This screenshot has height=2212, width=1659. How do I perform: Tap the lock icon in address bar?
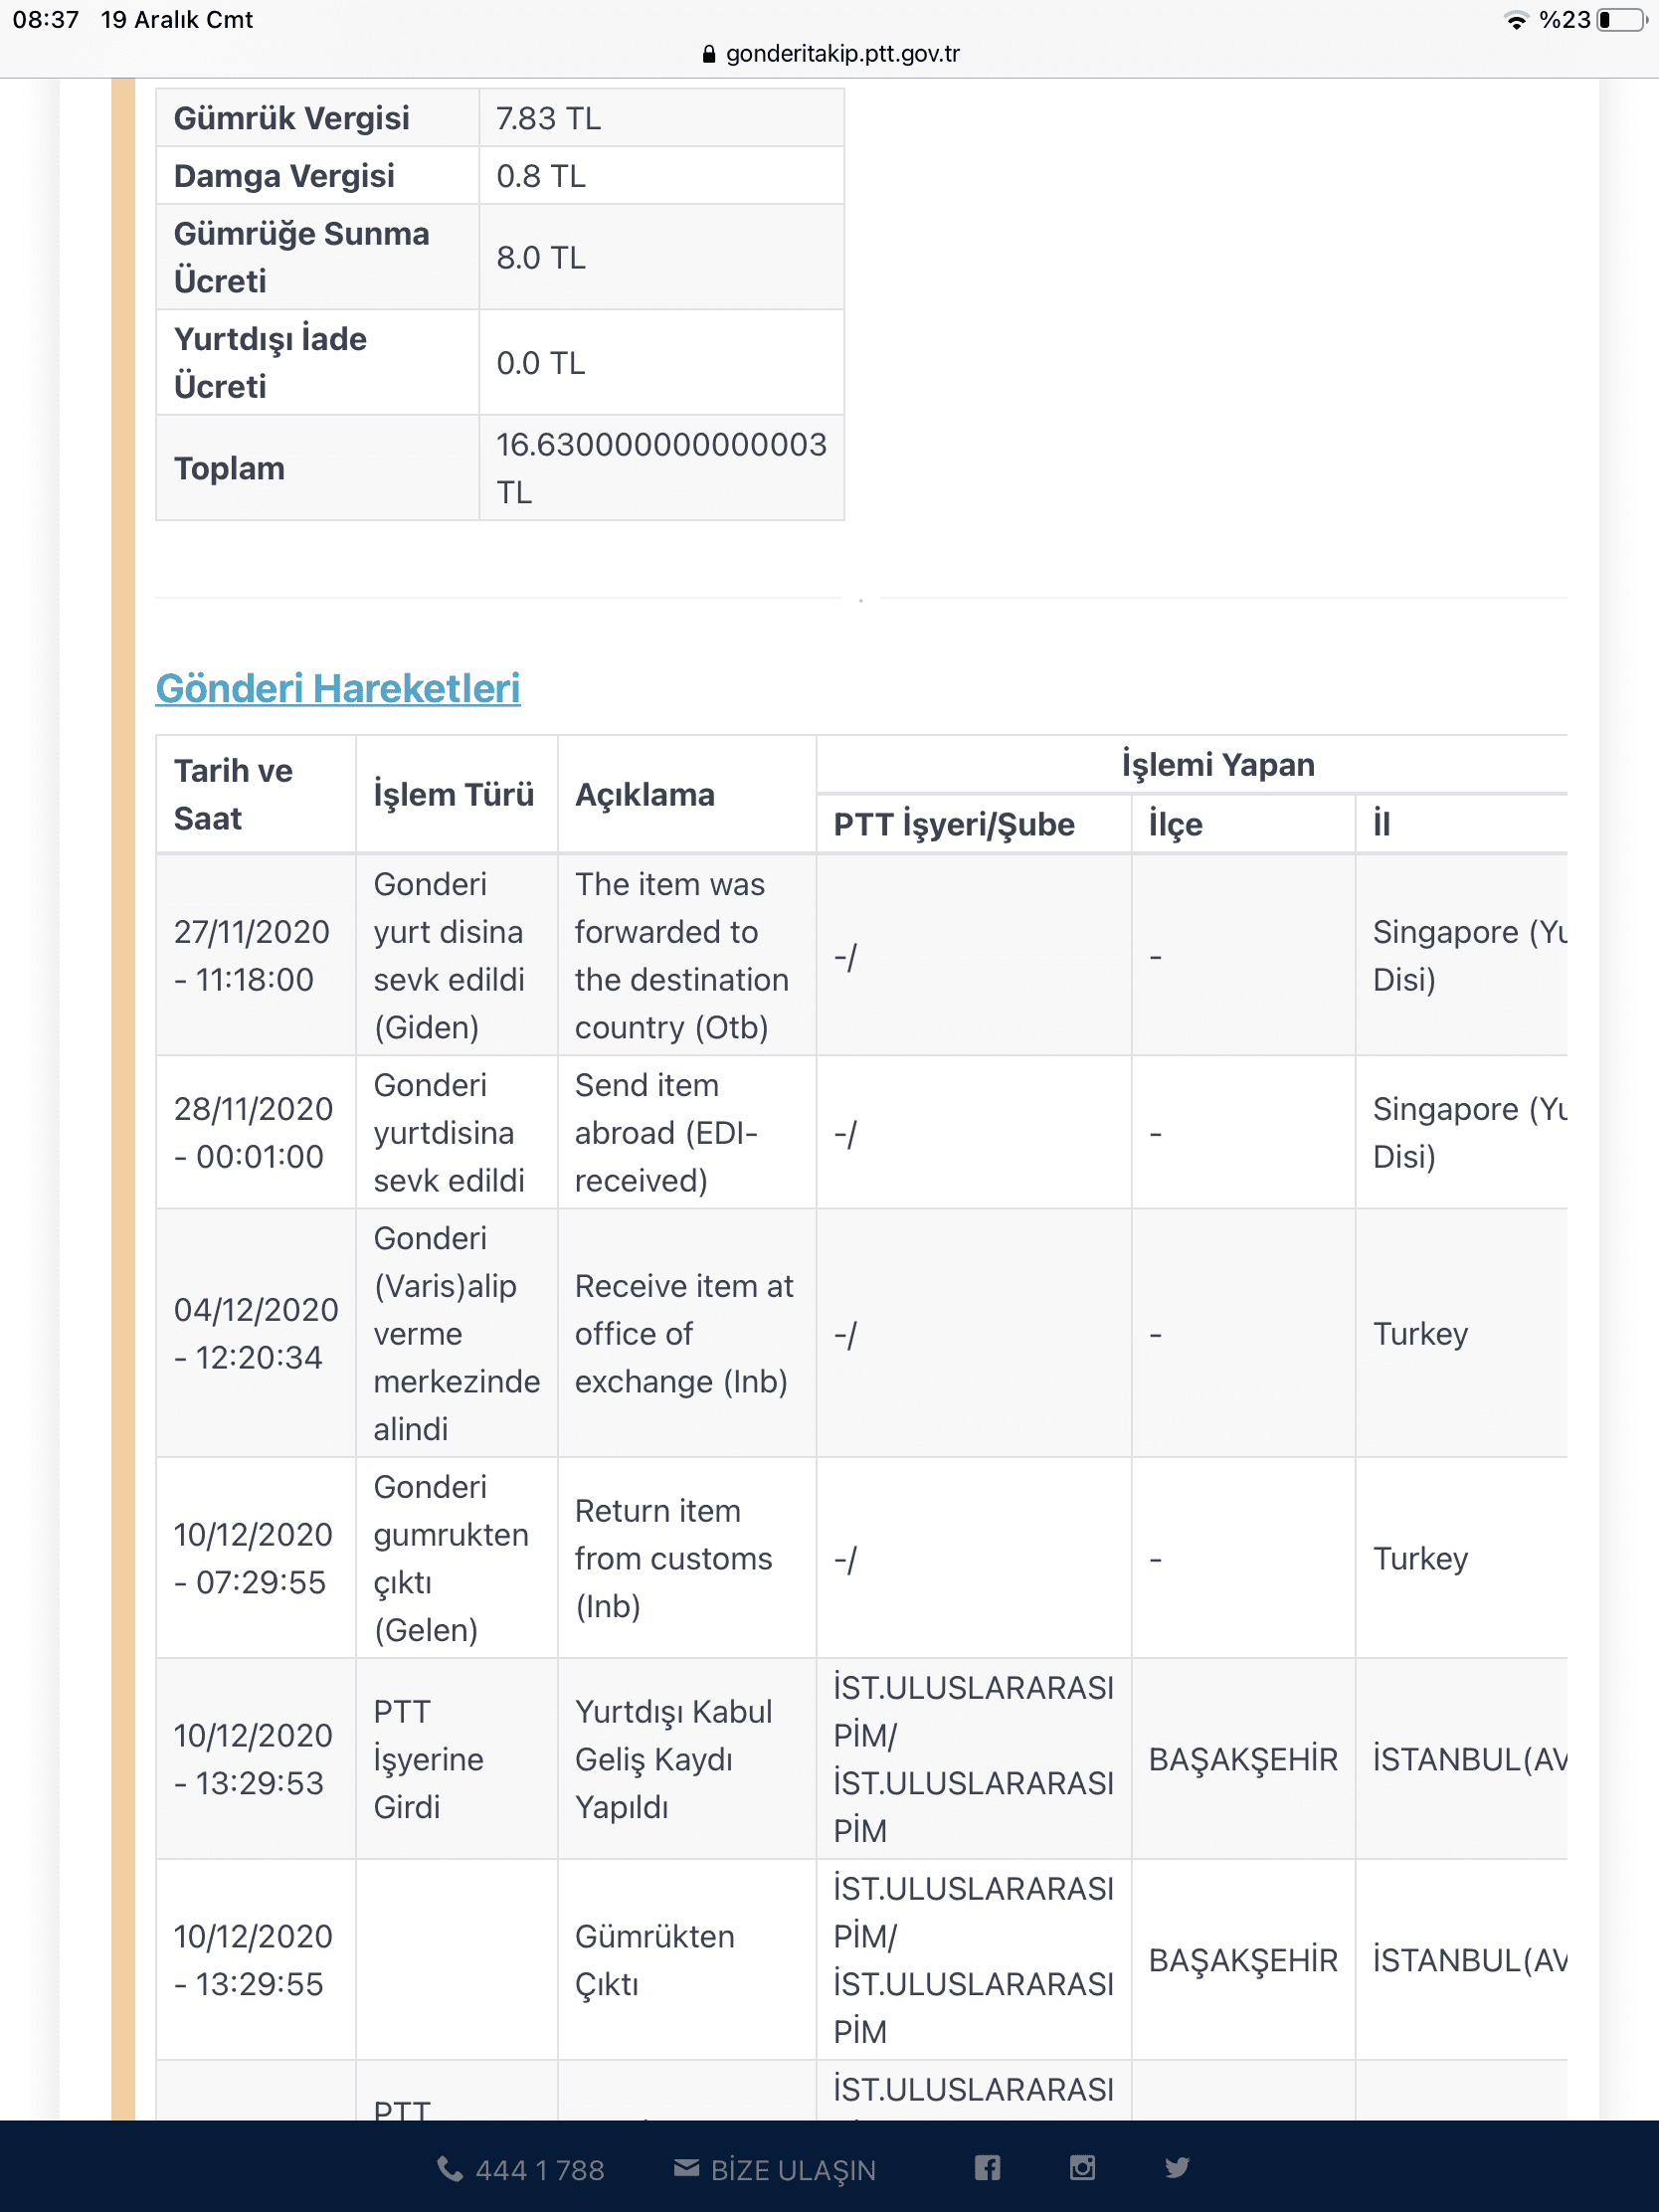709,55
